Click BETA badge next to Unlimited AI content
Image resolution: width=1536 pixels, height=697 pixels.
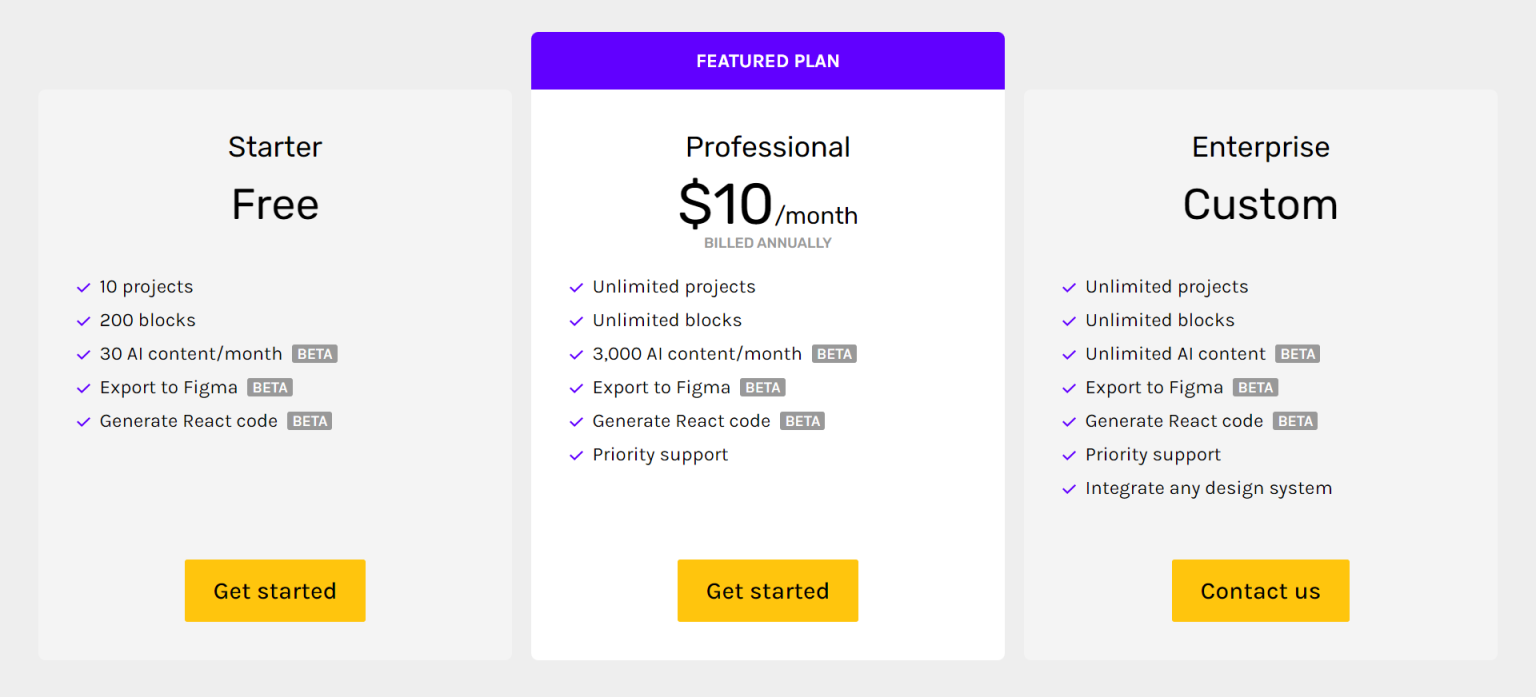[1298, 354]
